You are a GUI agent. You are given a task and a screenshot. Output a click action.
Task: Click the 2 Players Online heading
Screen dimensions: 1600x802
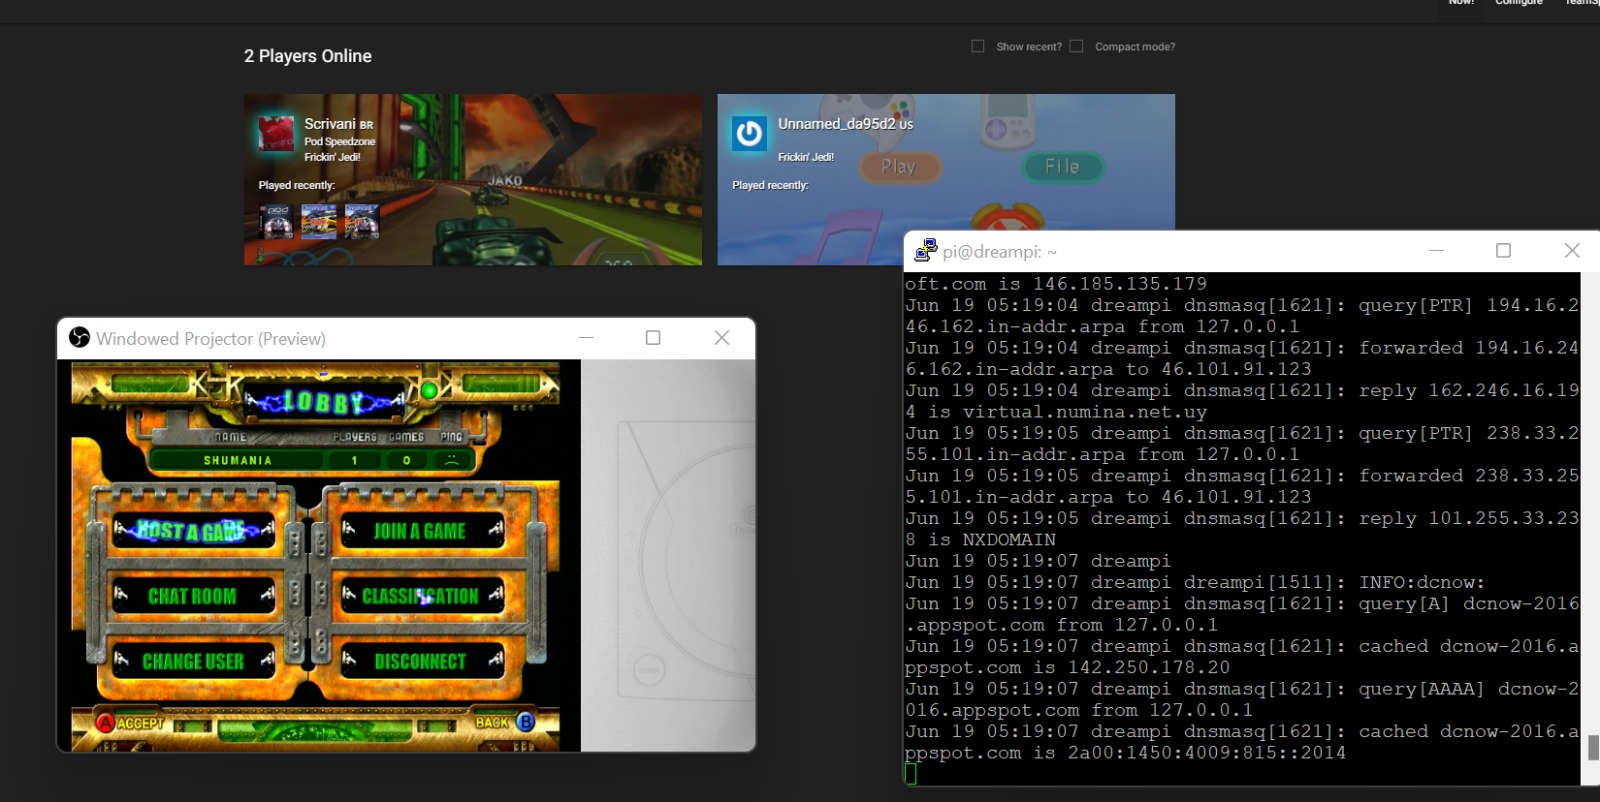click(308, 56)
